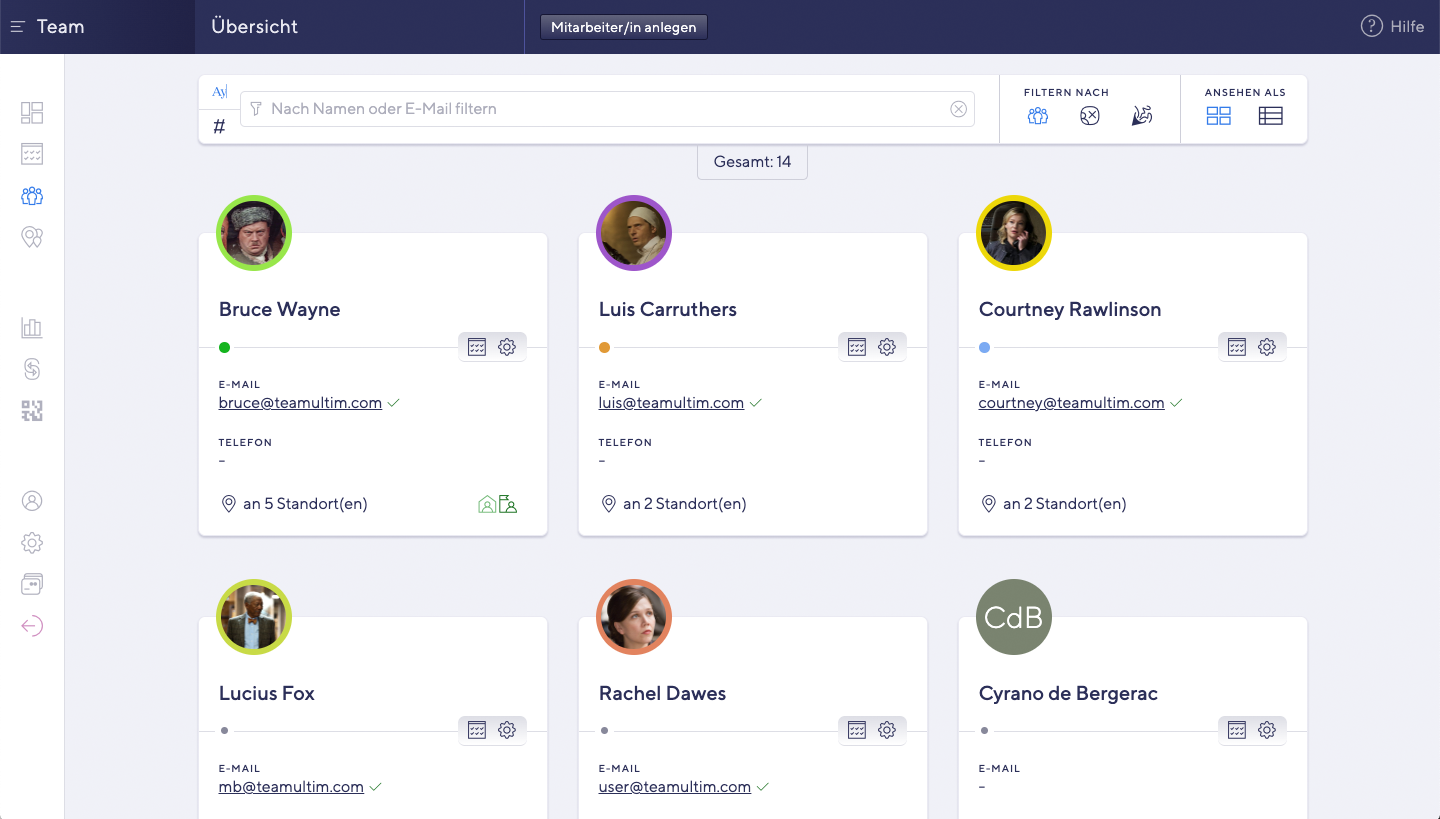Open the user profile icon in the sidebar
The height and width of the screenshot is (819, 1440).
coord(32,501)
